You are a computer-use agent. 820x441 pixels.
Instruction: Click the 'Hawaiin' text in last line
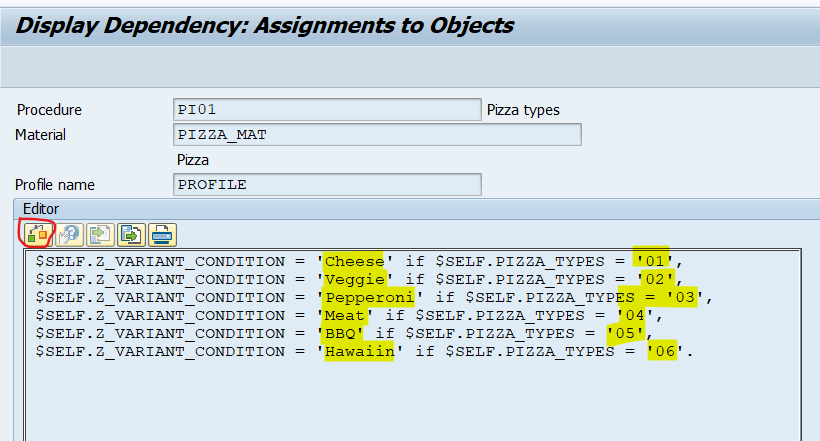point(358,351)
